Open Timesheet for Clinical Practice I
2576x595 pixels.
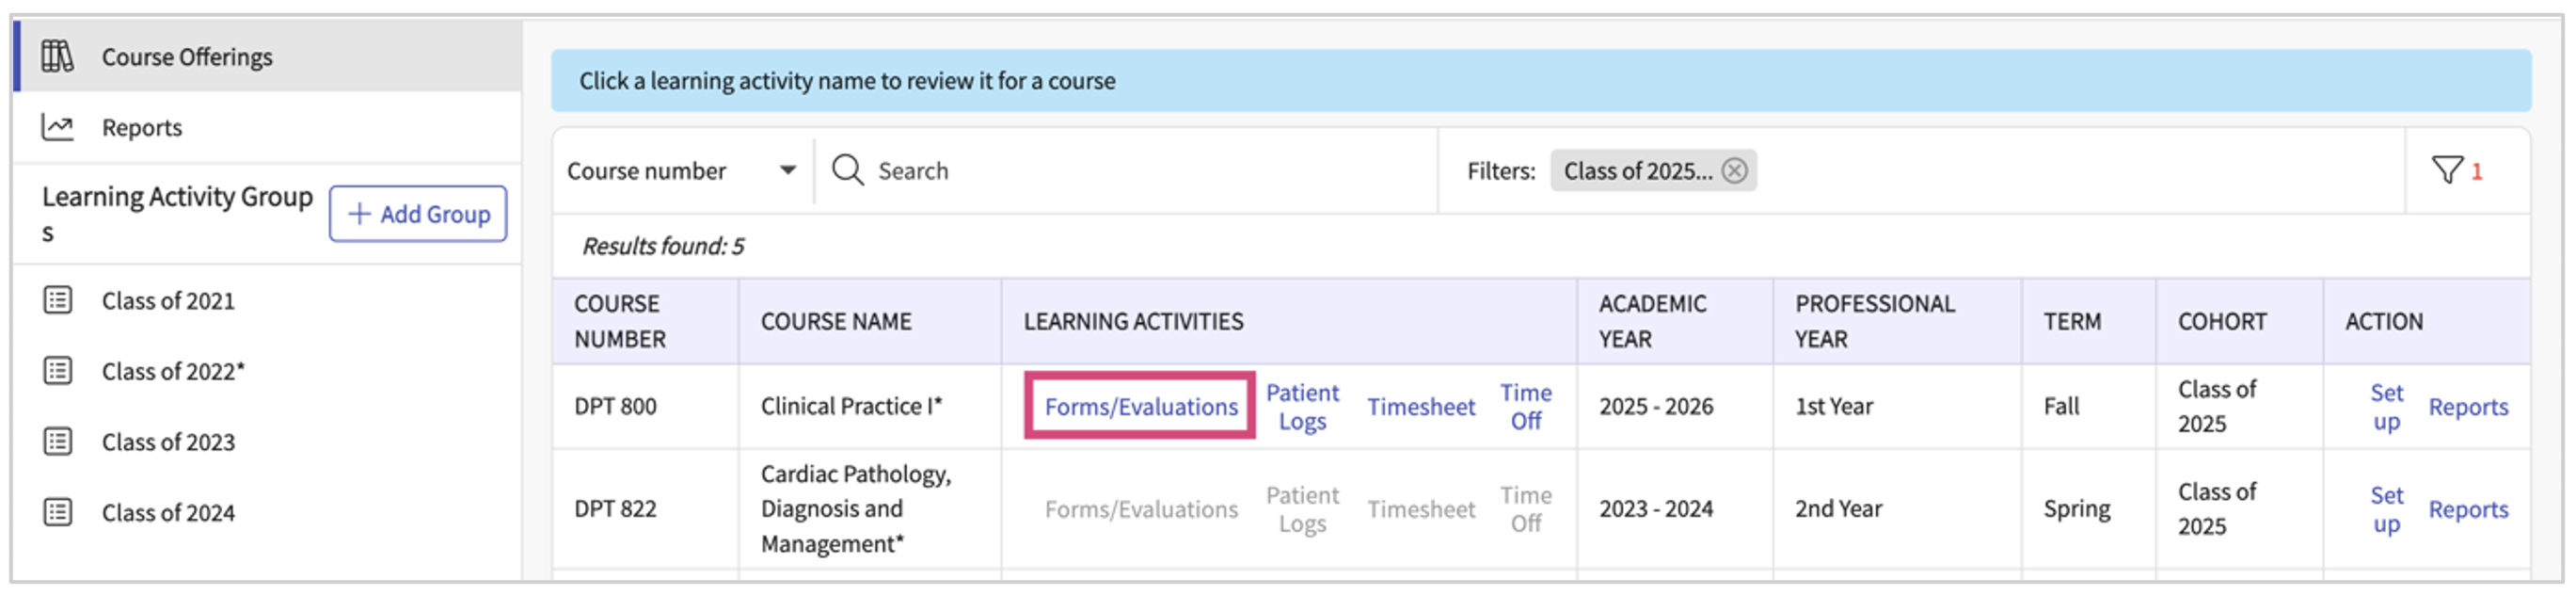click(x=1421, y=407)
